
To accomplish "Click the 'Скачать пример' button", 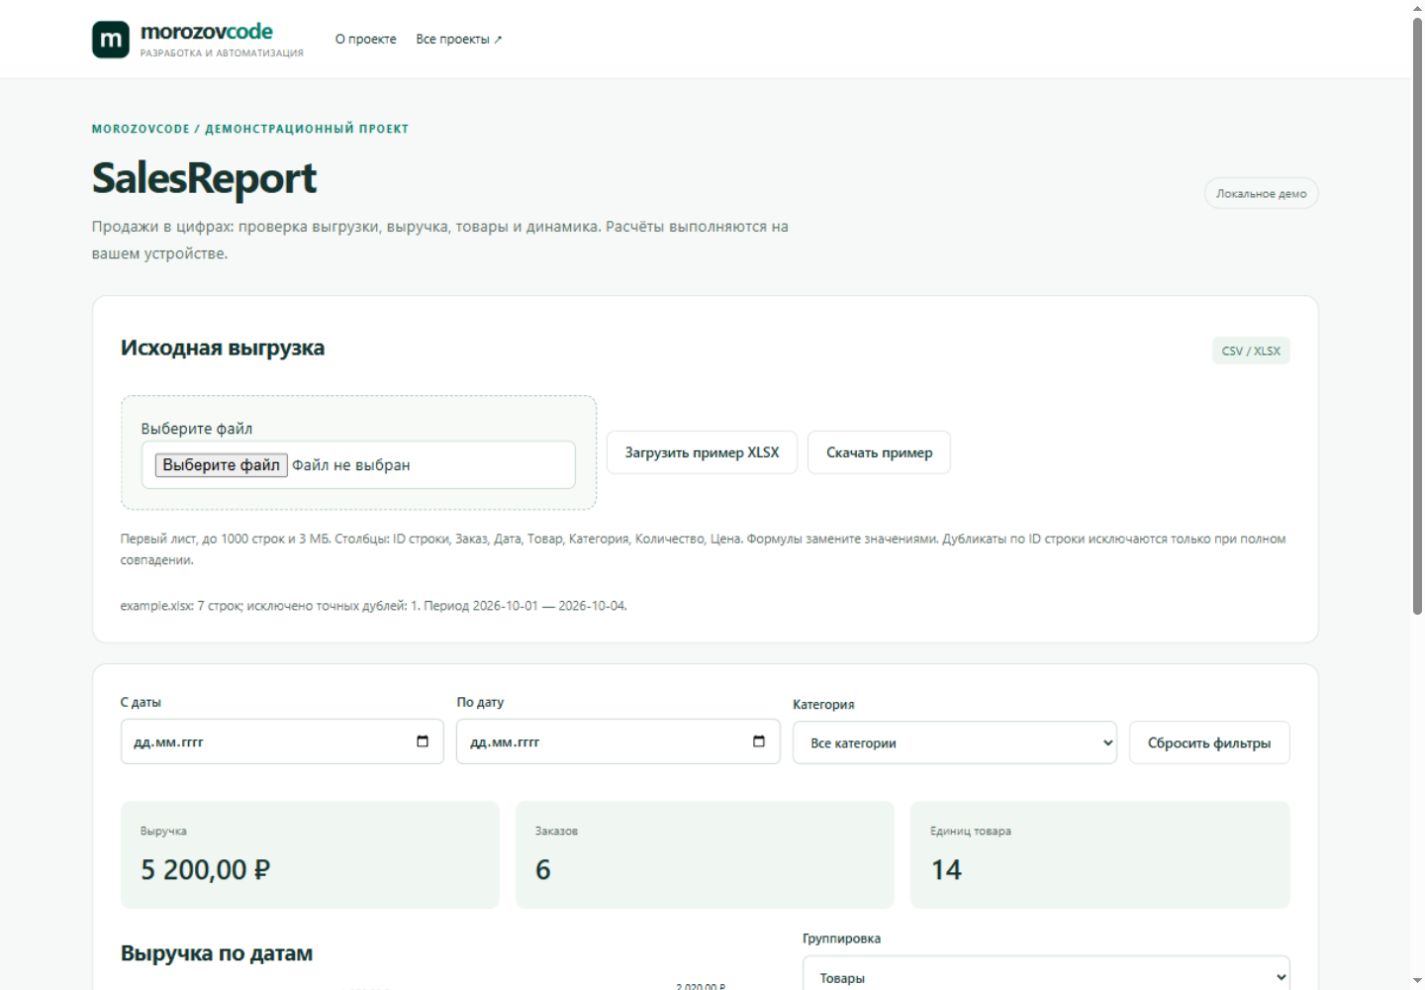I will tap(879, 453).
